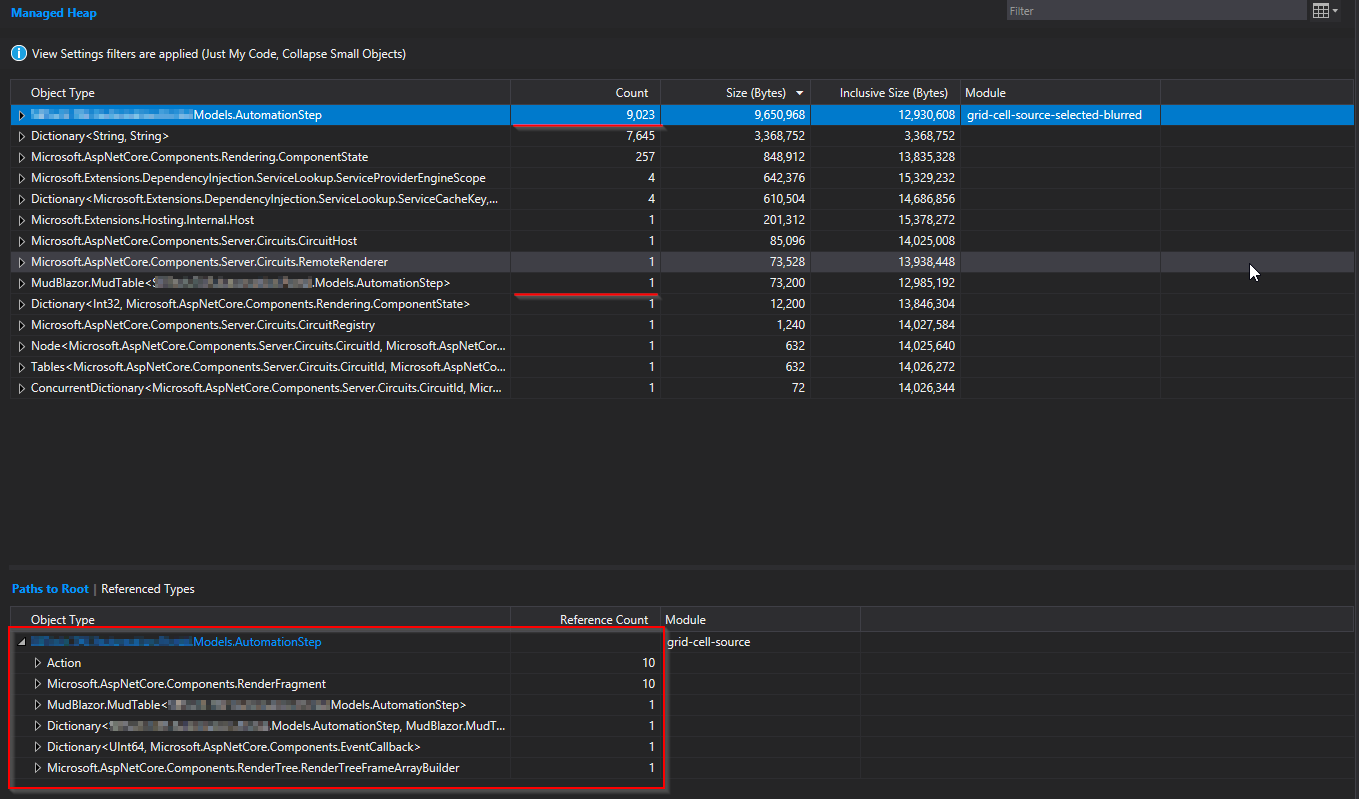
Task: Expand the RenderTreeFrameArrayBuilder node
Action: tap(37, 767)
